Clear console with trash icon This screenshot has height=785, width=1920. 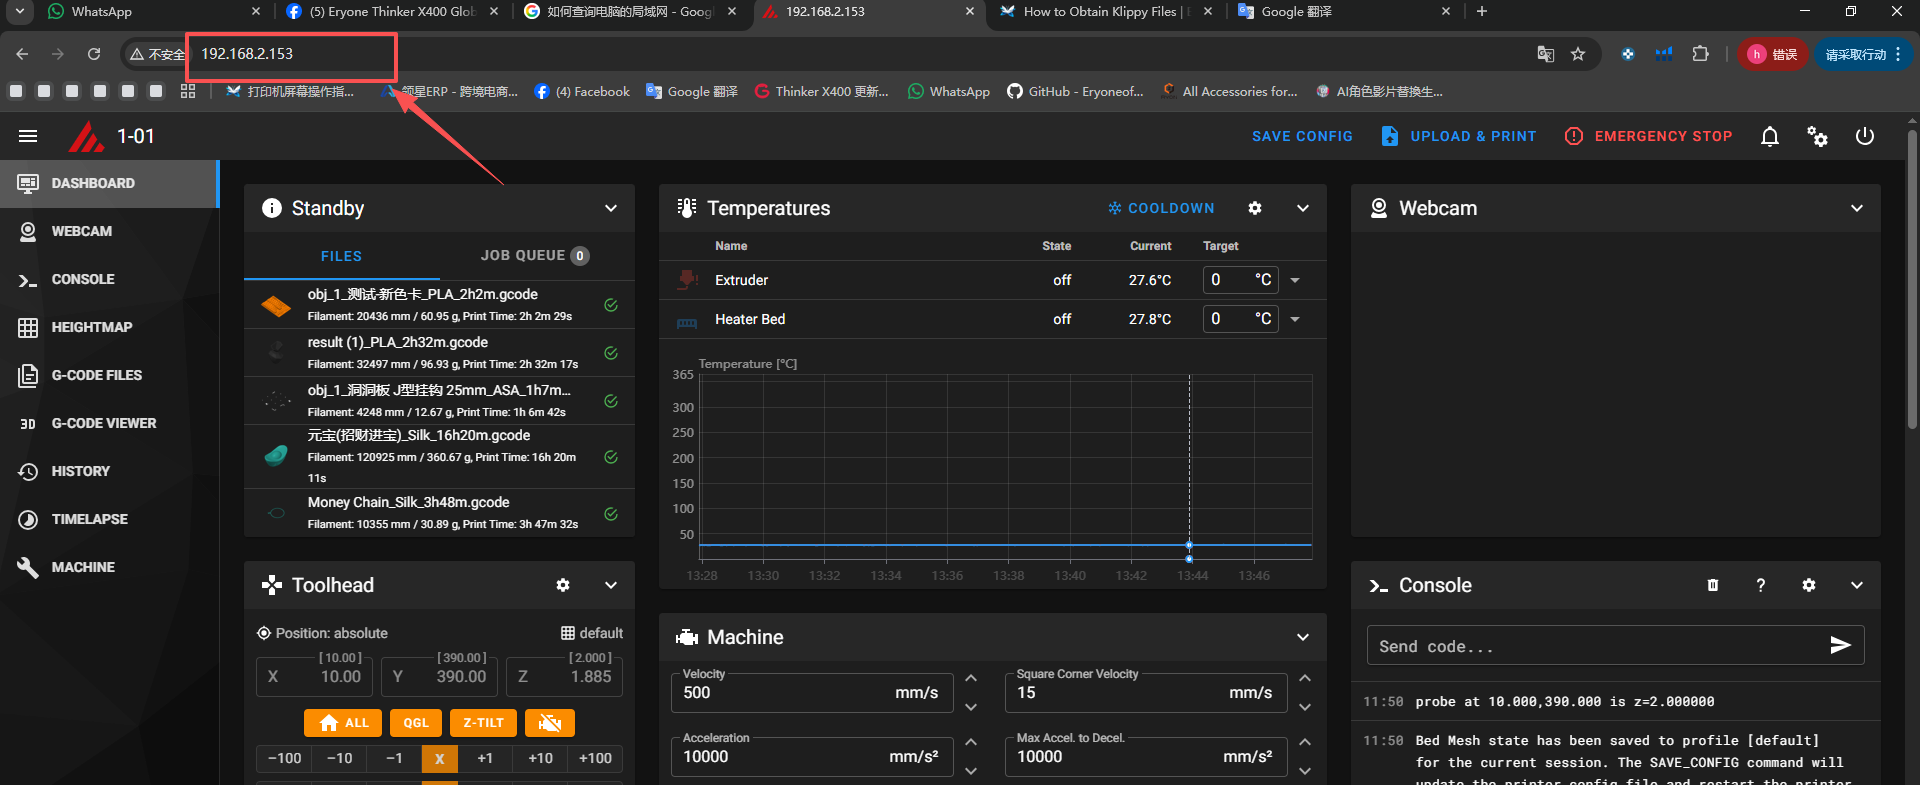[x=1712, y=586]
